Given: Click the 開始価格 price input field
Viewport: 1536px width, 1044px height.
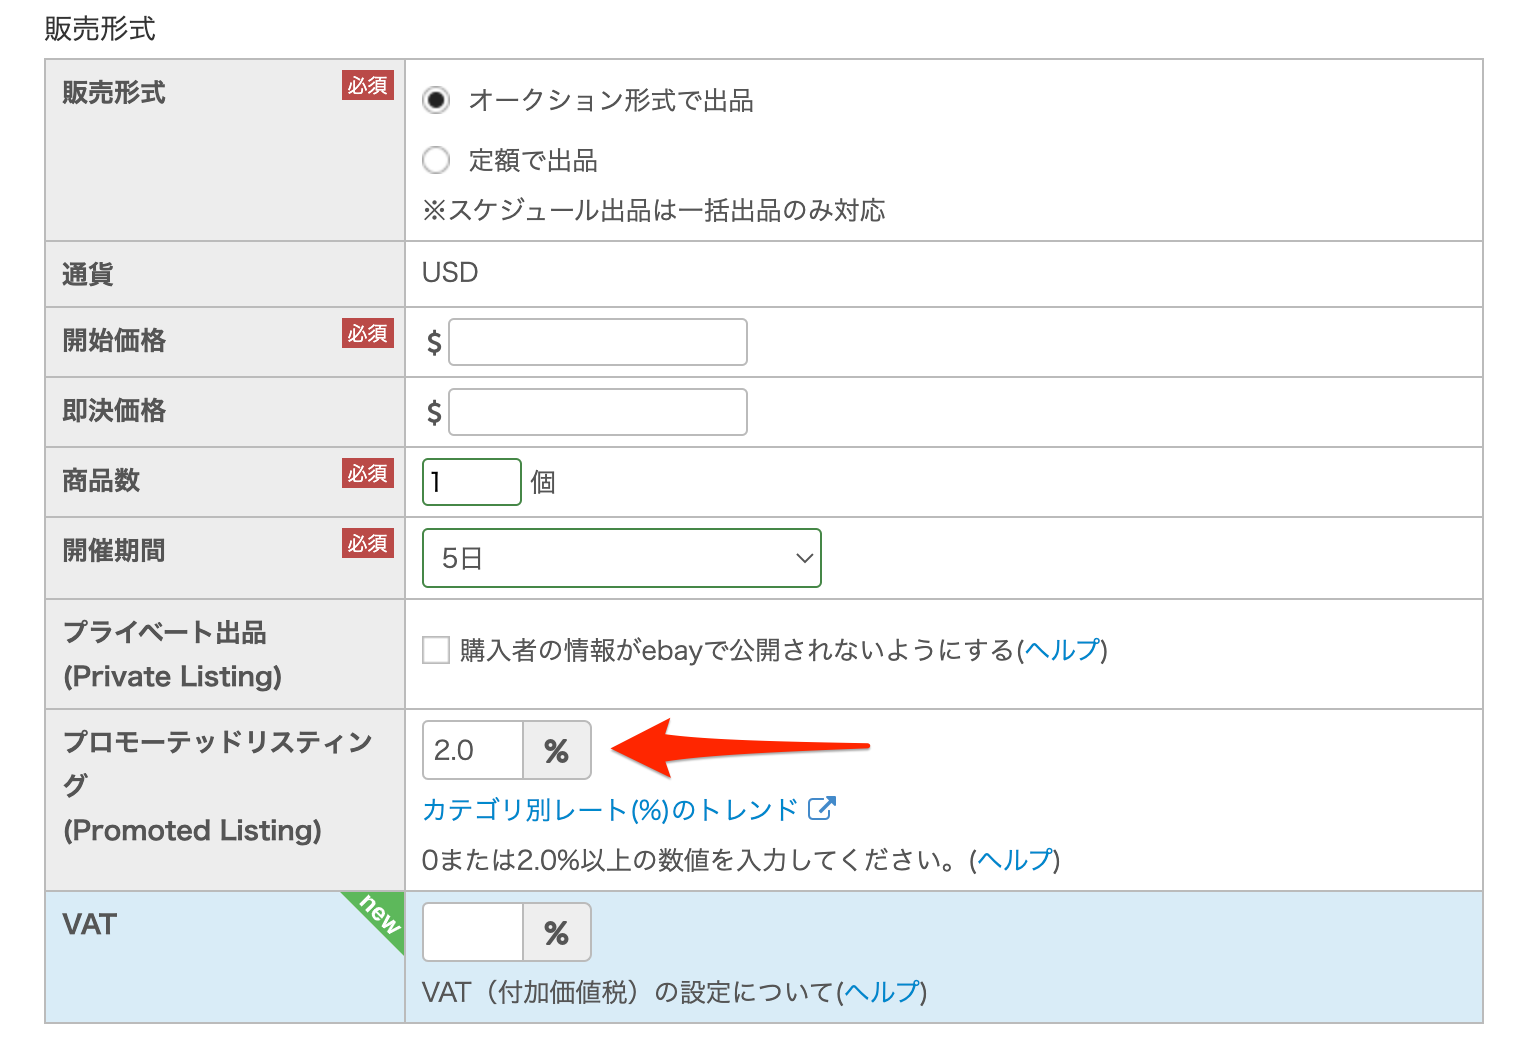Looking at the screenshot, I should [x=597, y=342].
